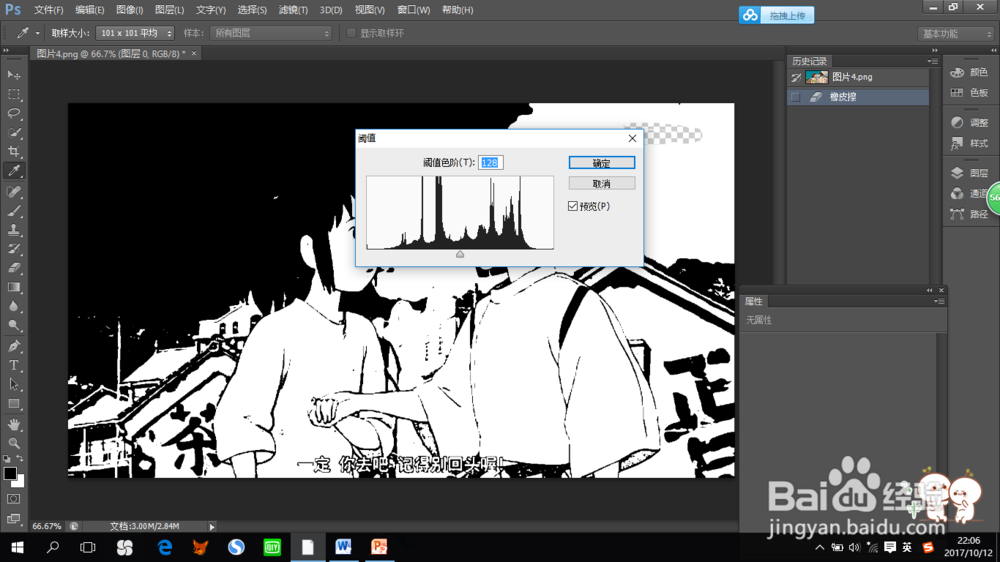Image resolution: width=1000 pixels, height=562 pixels.
Task: Click the 66.67% zoom field
Action: tap(47, 526)
